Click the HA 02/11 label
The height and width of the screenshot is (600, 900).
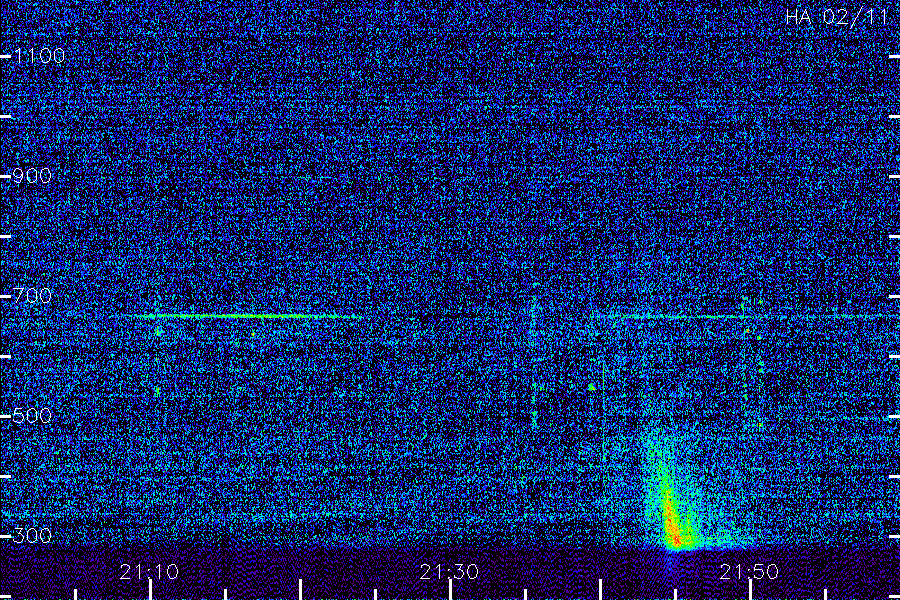[837, 17]
